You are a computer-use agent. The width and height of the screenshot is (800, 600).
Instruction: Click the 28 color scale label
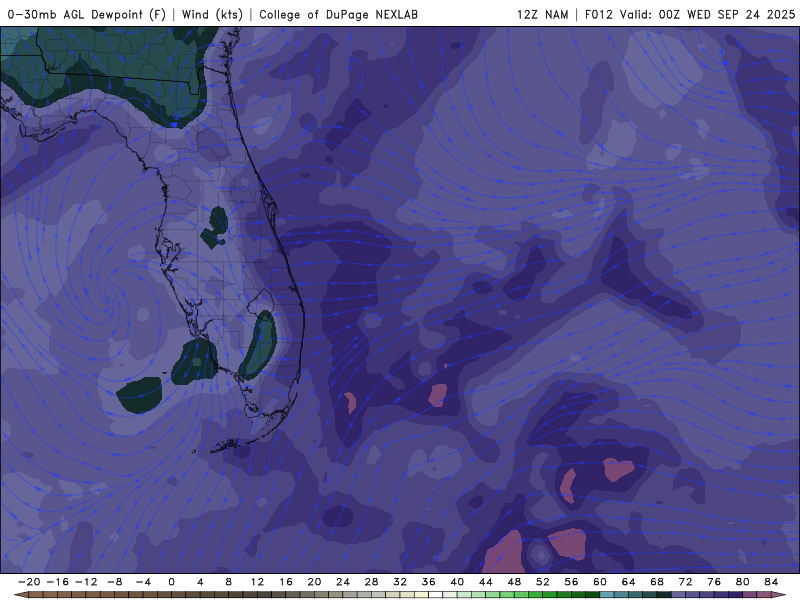coord(371,582)
